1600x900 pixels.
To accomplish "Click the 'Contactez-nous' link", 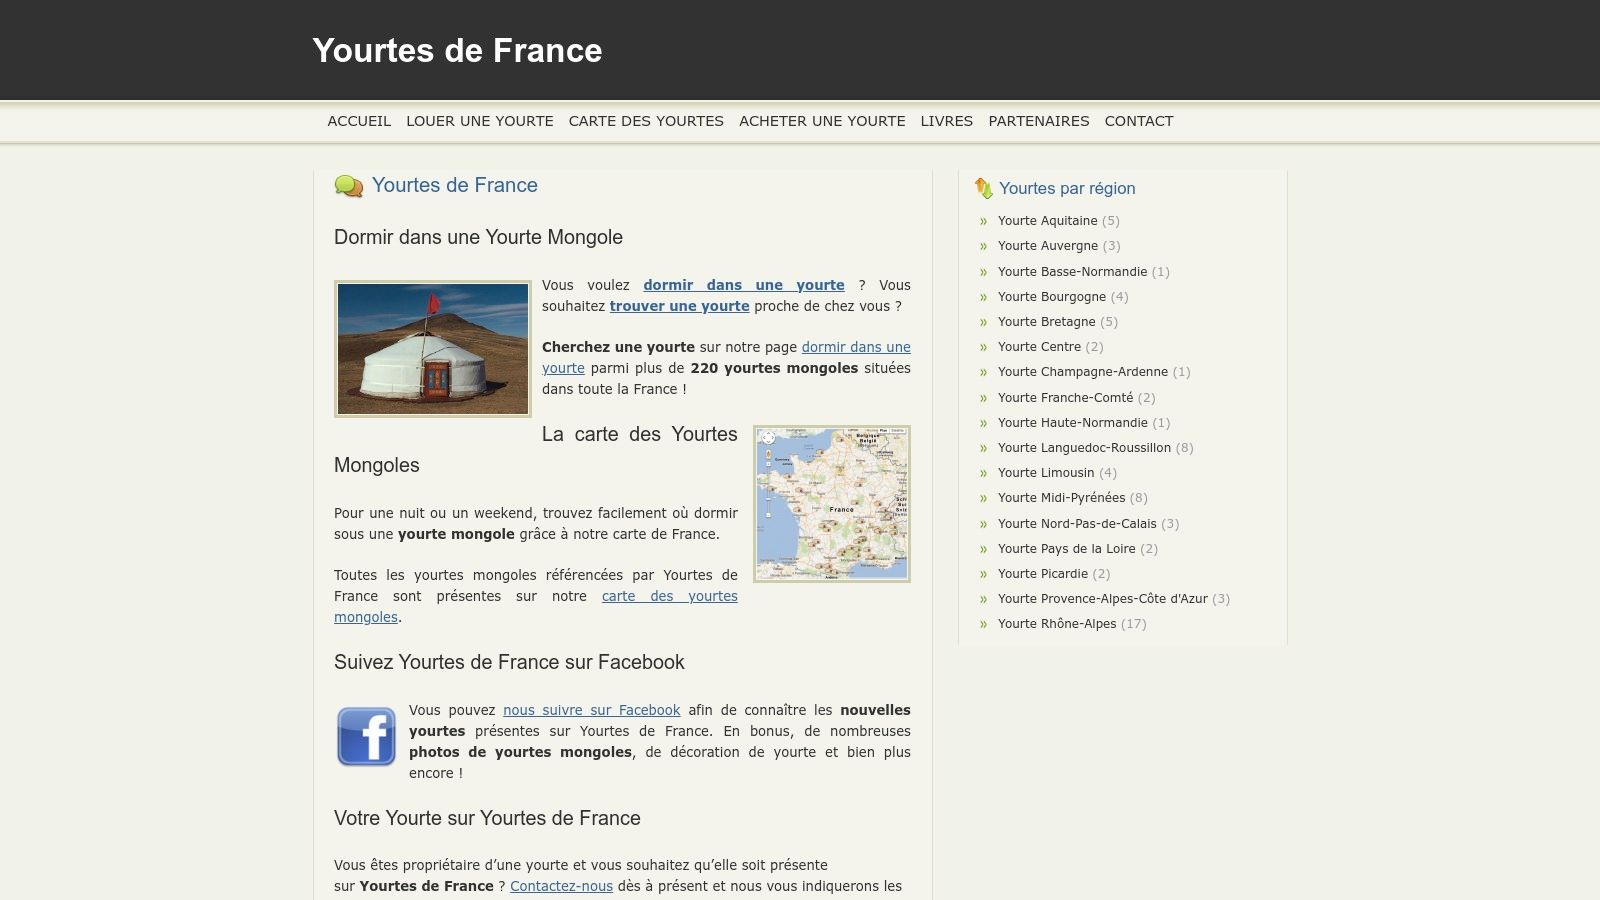I will coord(561,886).
